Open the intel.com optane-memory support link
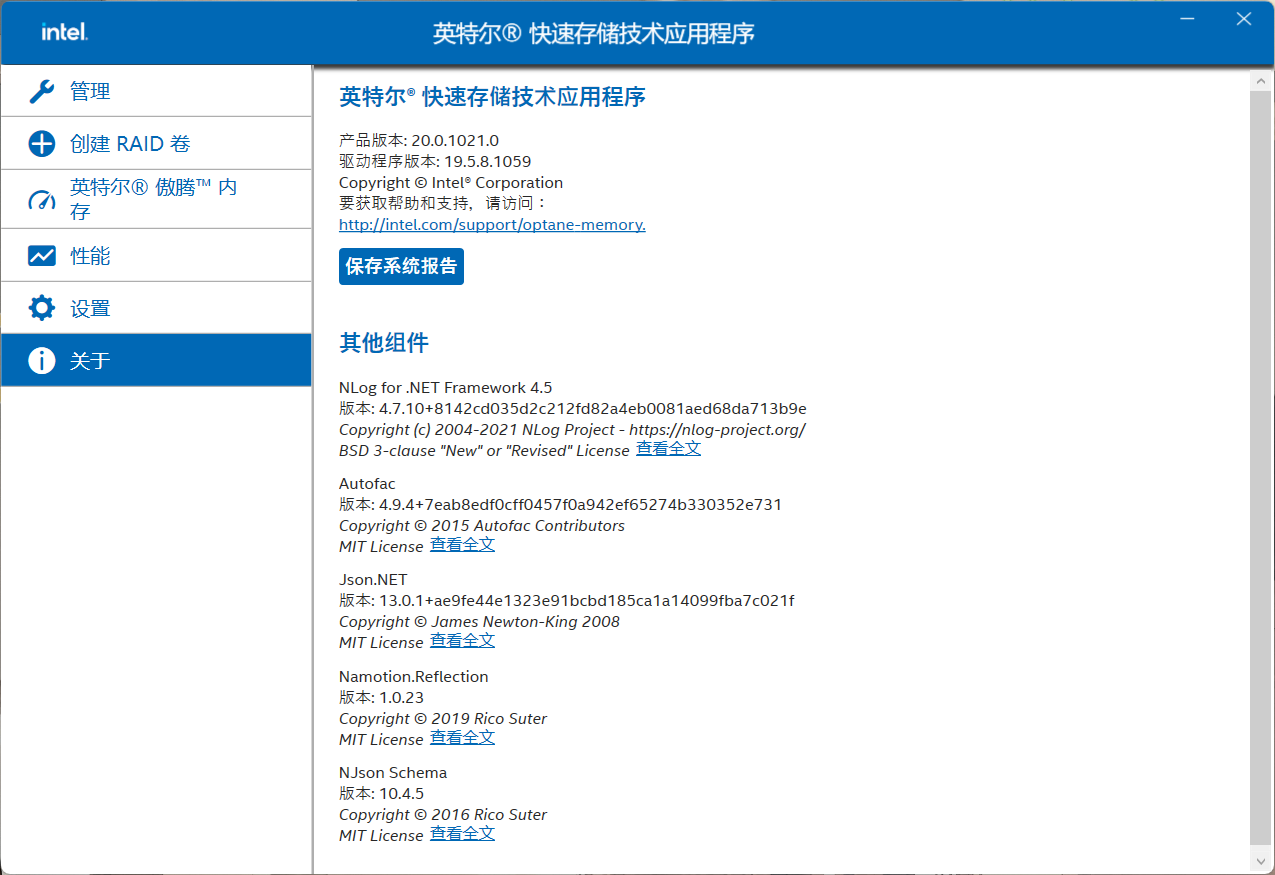 click(492, 225)
